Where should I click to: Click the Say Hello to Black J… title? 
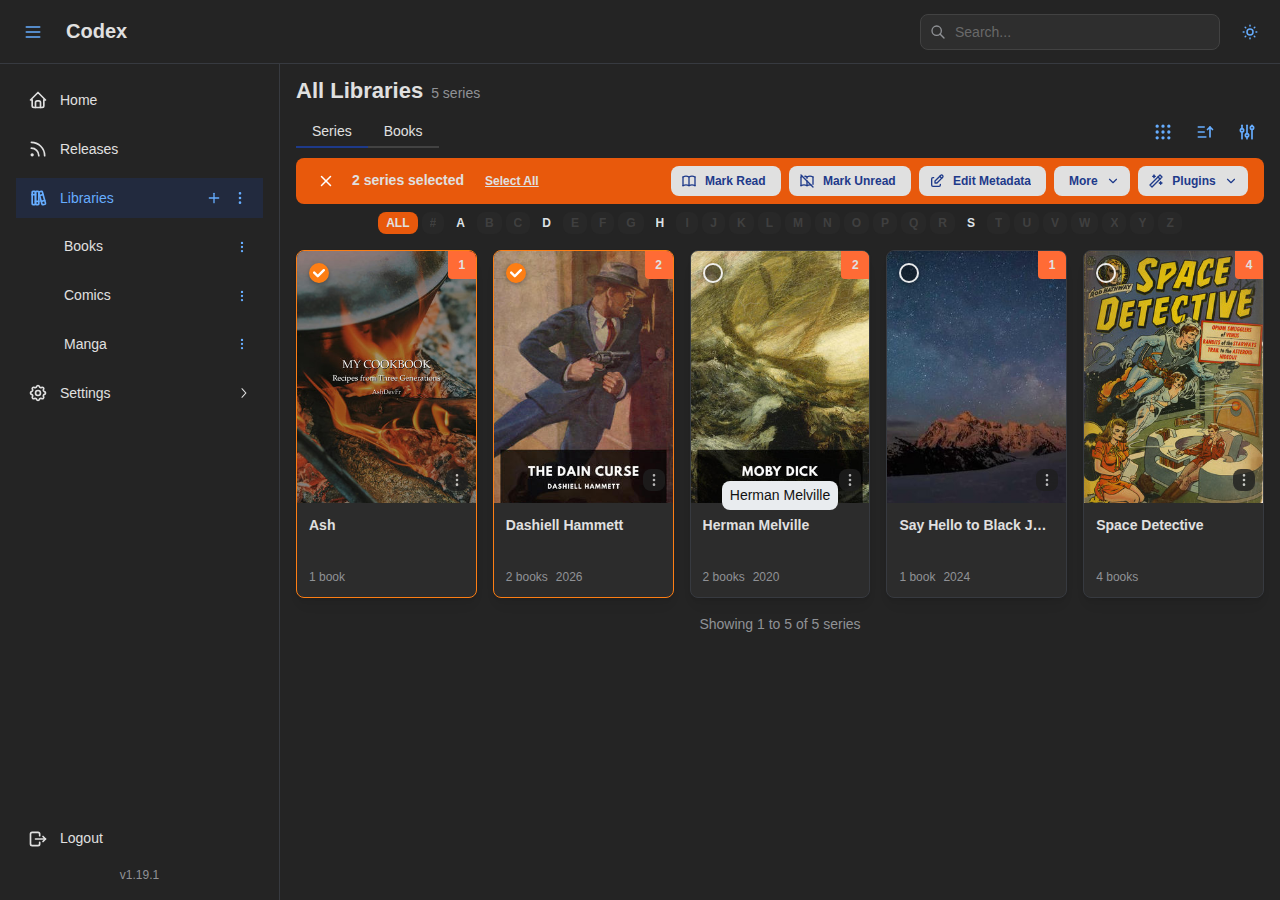[x=973, y=525]
